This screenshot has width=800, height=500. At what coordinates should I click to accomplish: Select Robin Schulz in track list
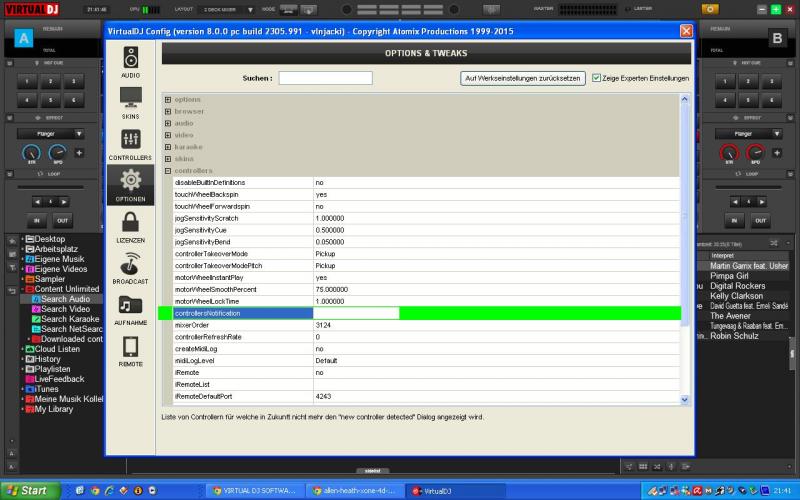[x=734, y=336]
